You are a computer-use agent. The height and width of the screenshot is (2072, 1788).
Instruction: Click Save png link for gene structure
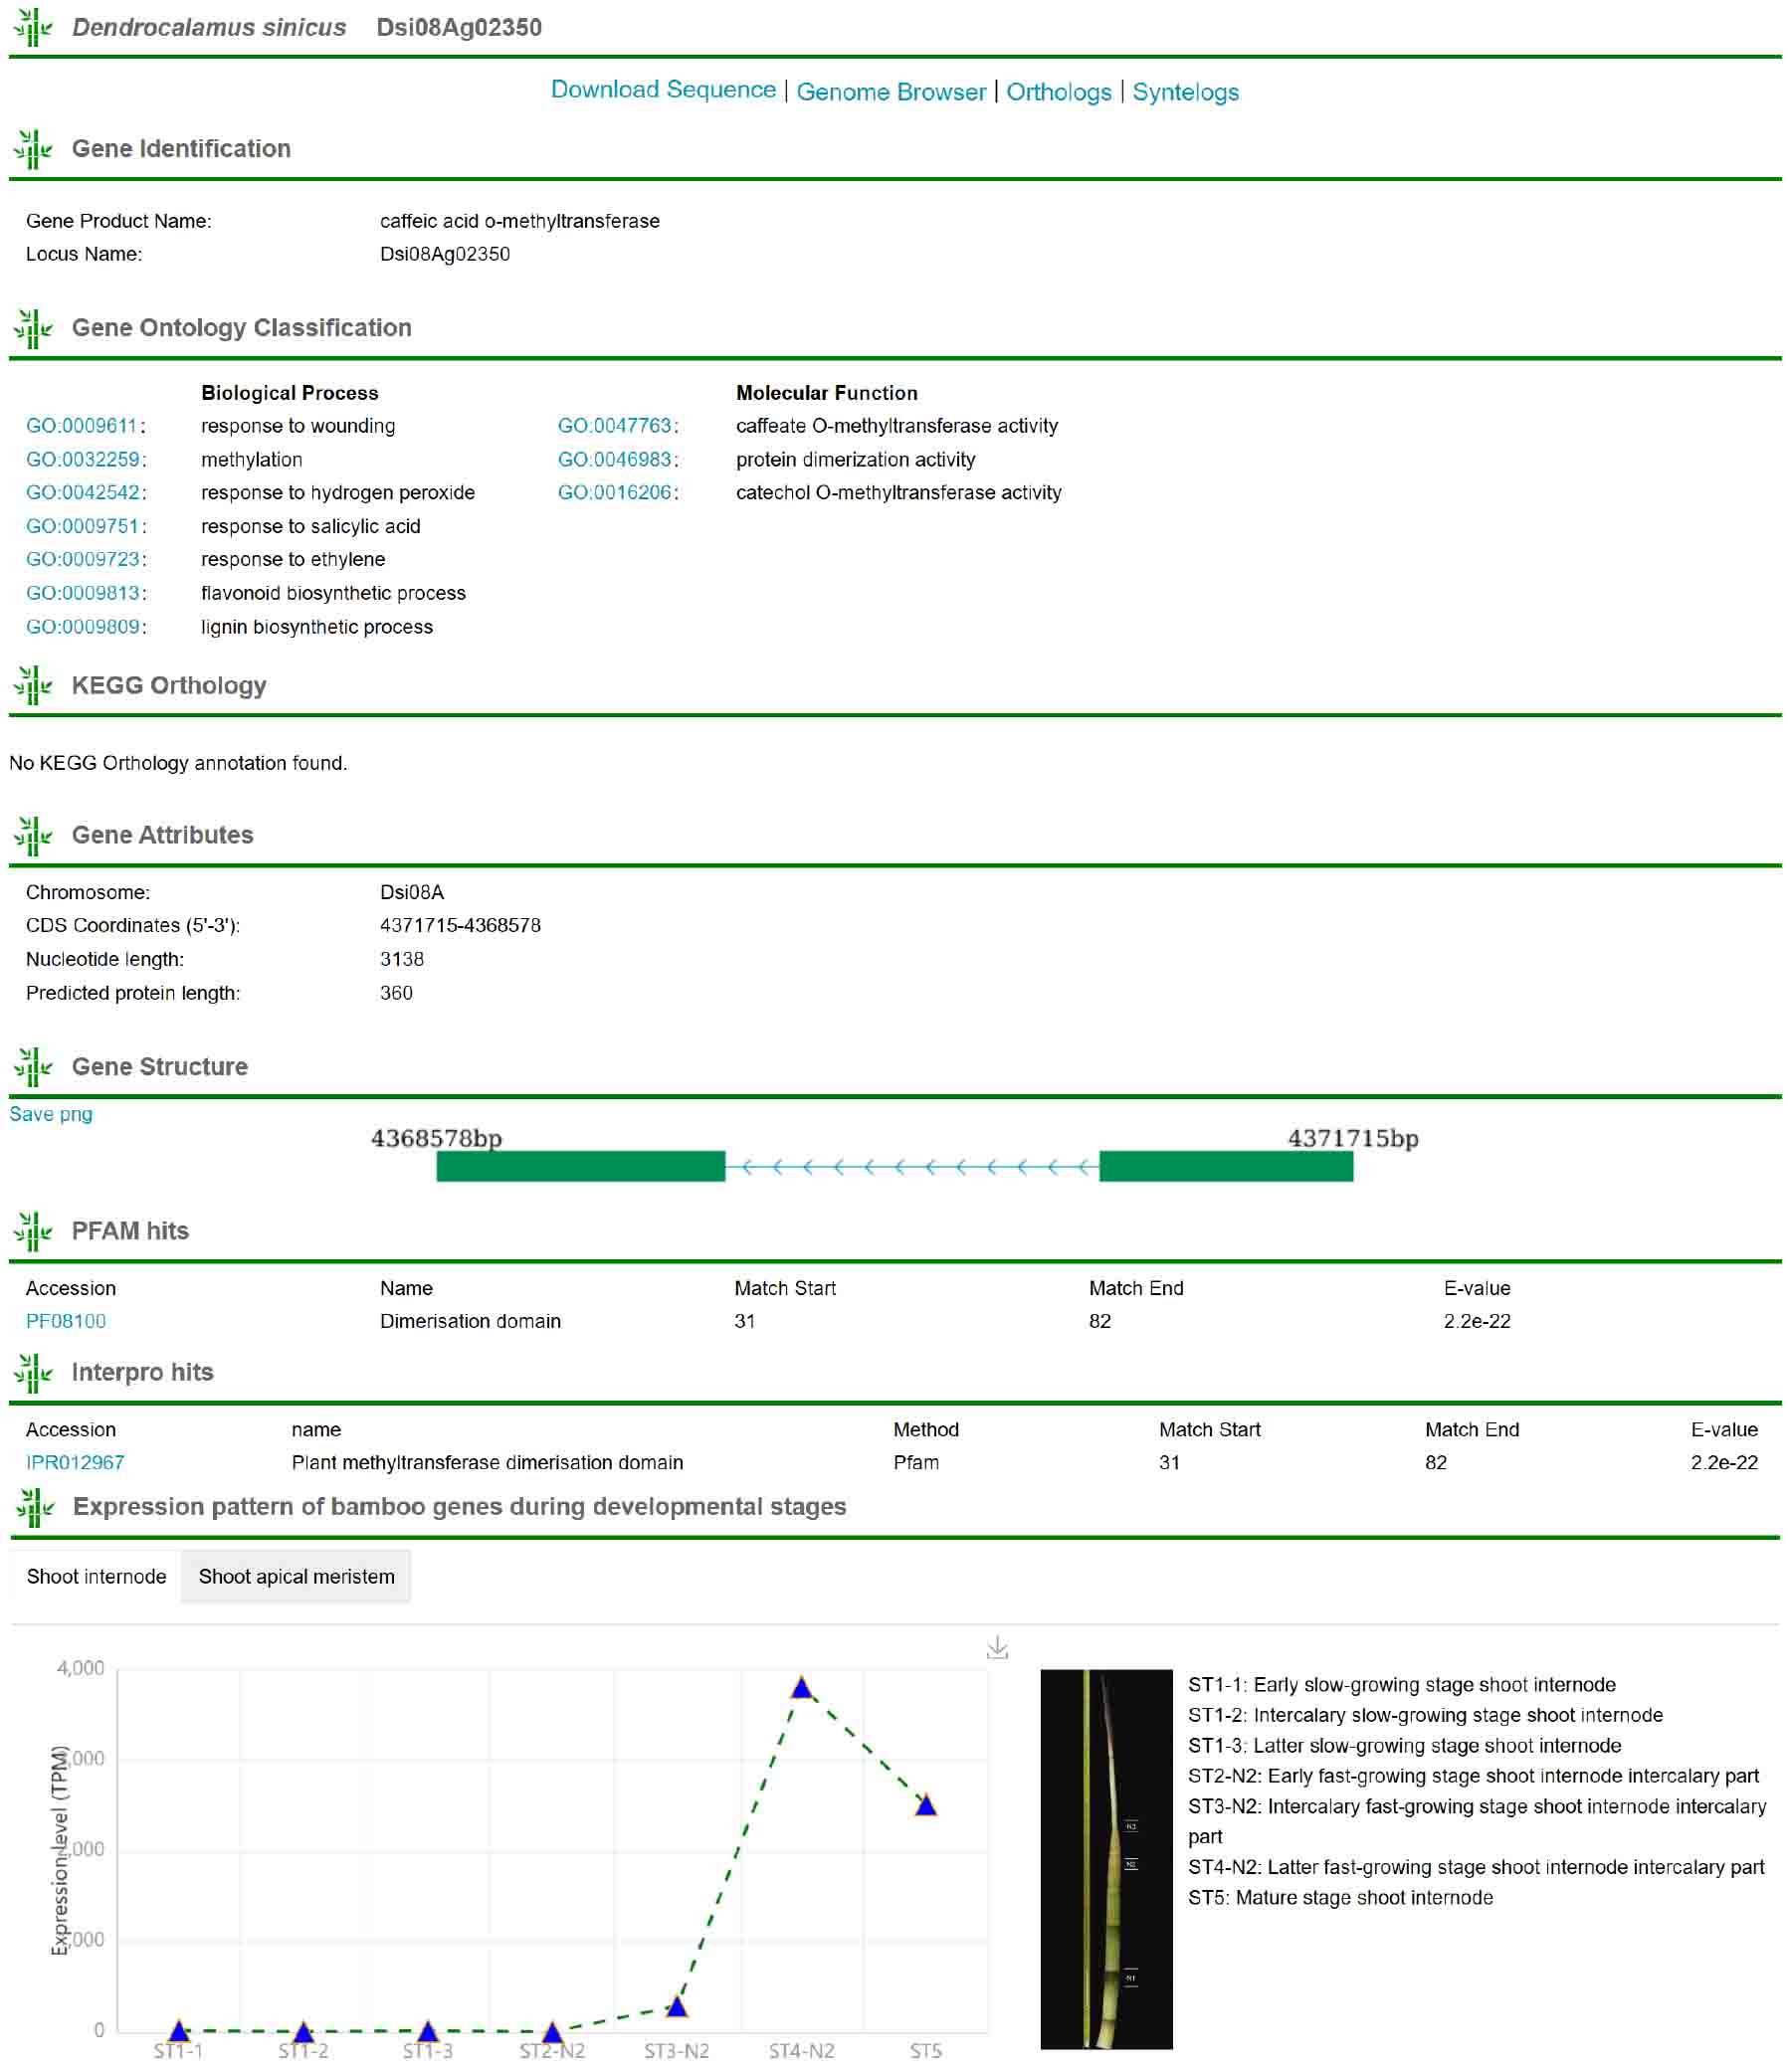pyautogui.click(x=51, y=1114)
